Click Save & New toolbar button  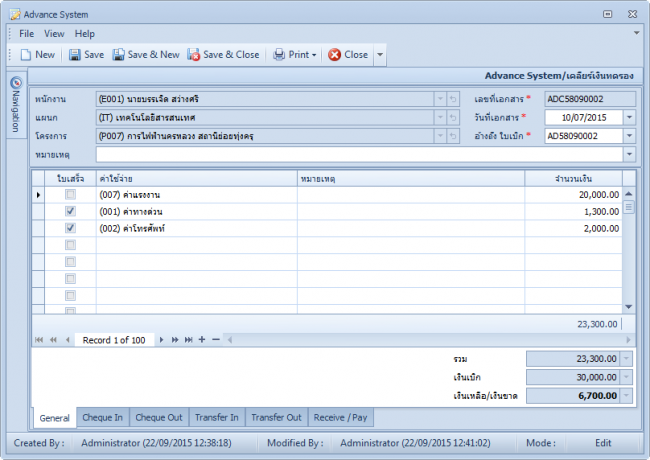(x=146, y=55)
